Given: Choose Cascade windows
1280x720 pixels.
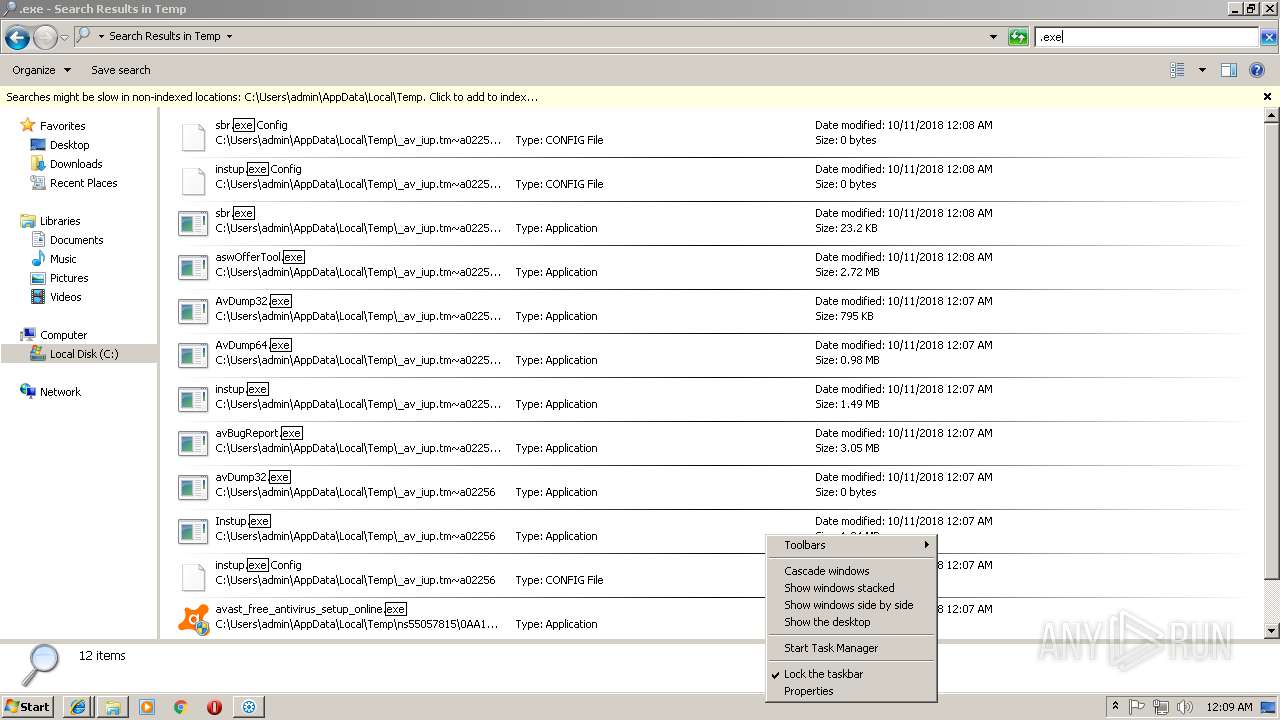Looking at the screenshot, I should [851, 571].
